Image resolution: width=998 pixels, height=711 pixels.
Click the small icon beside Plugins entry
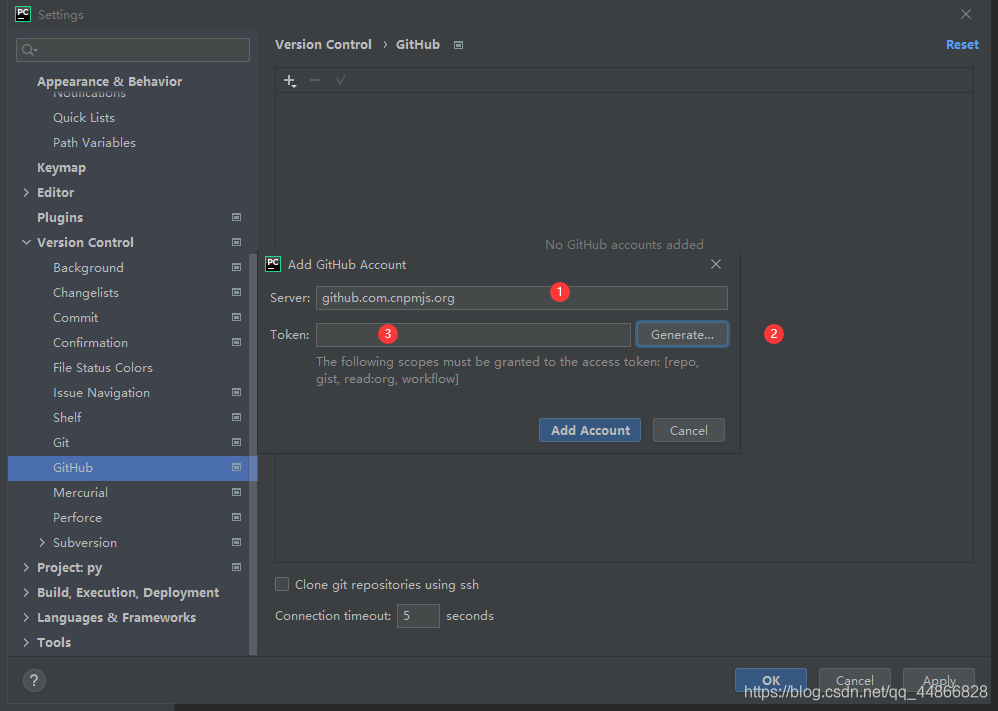[236, 217]
